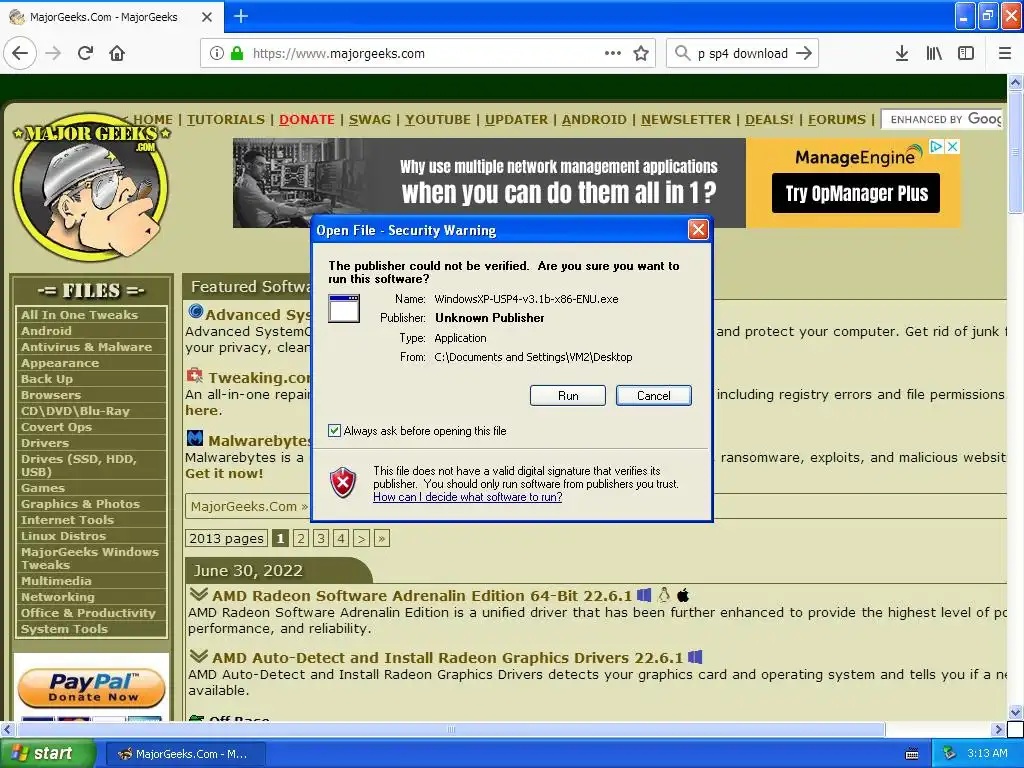Click the green padlock security icon

pos(238,54)
